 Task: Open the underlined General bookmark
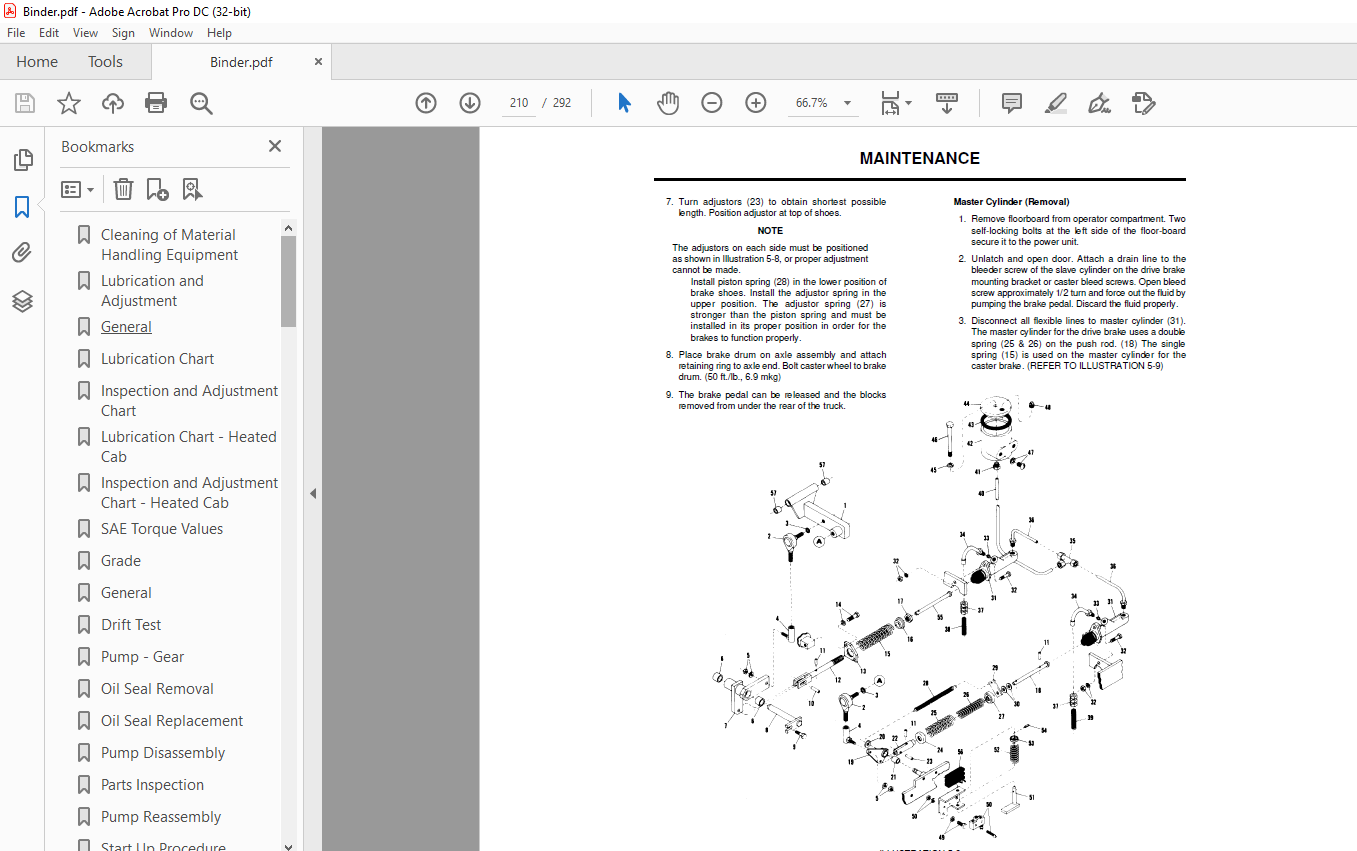pyautogui.click(x=126, y=327)
